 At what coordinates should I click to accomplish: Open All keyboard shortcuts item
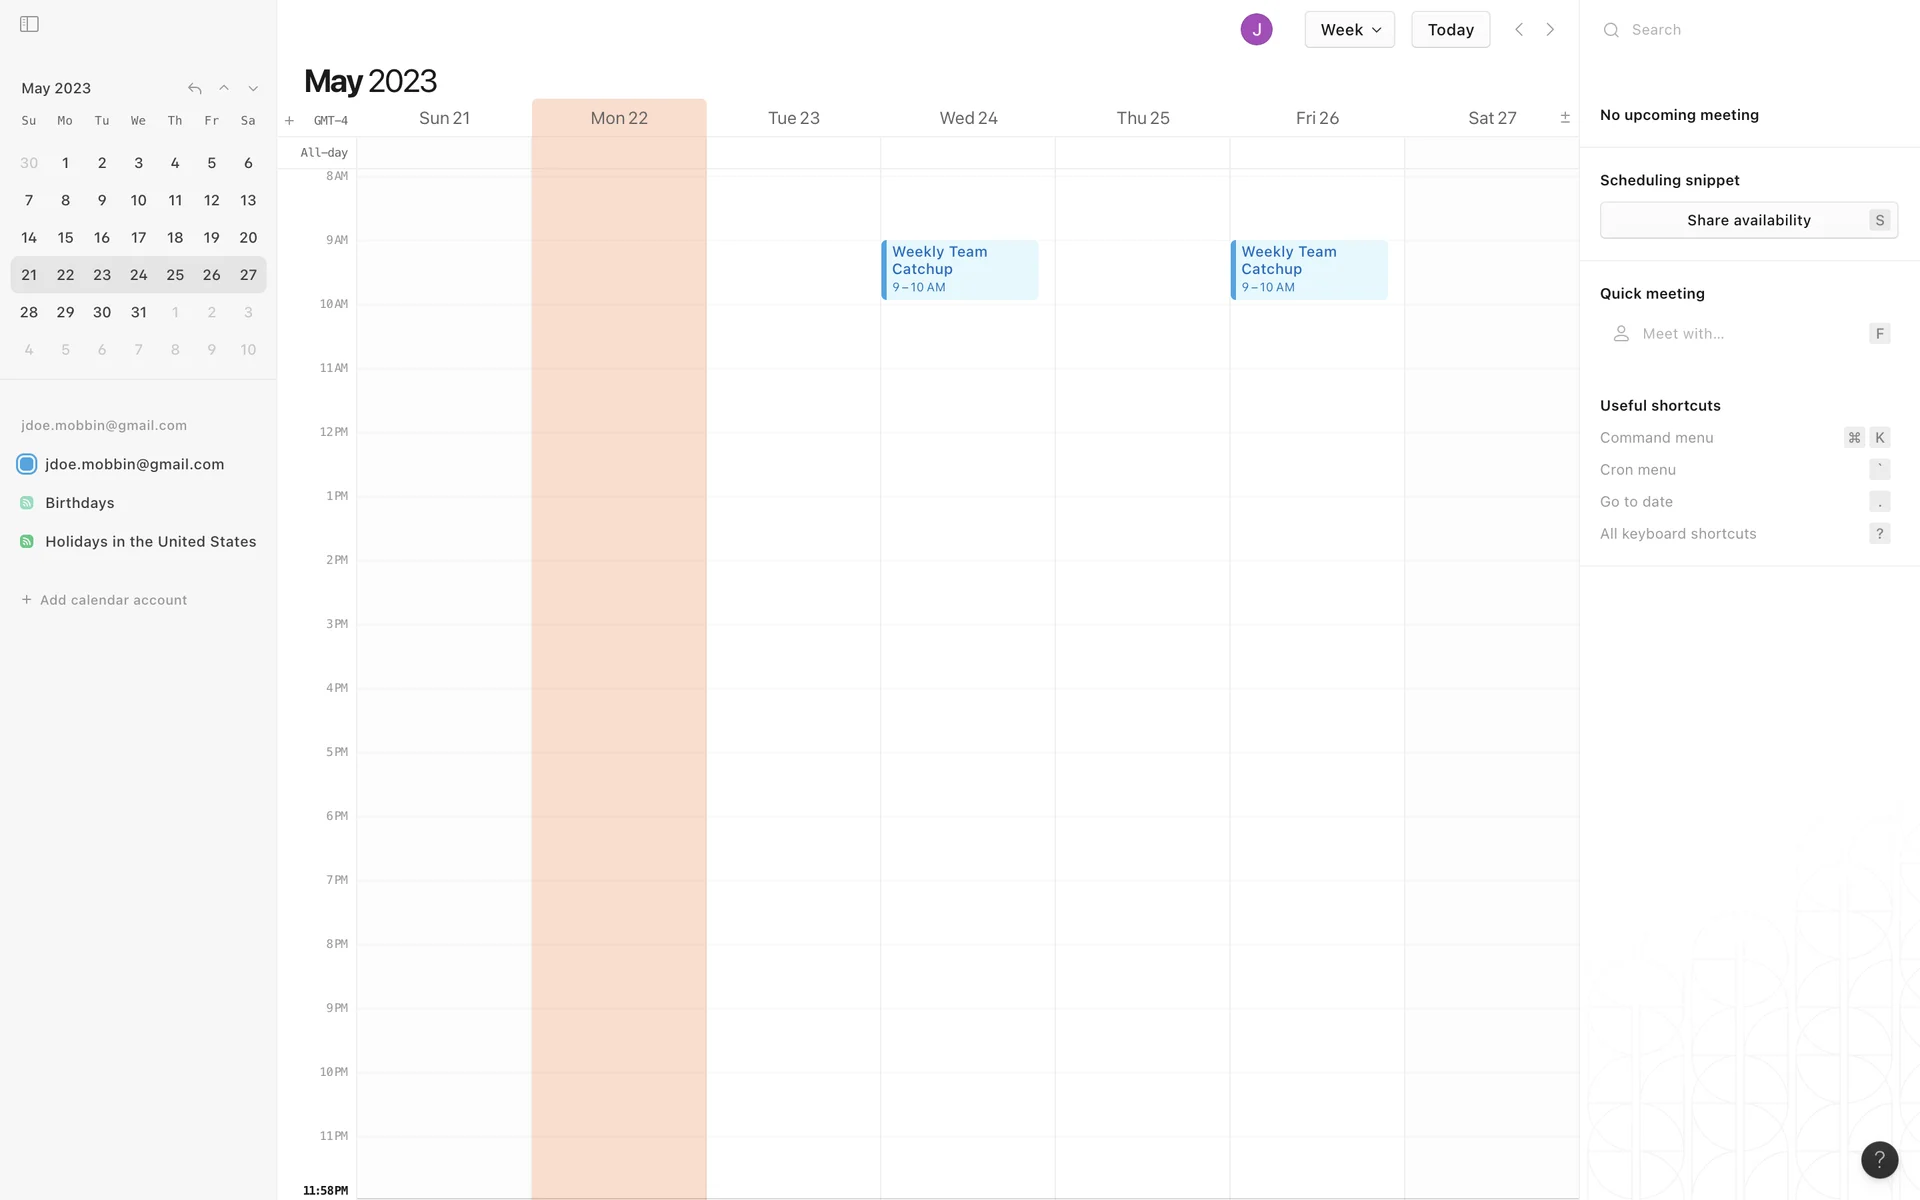[x=1678, y=534]
